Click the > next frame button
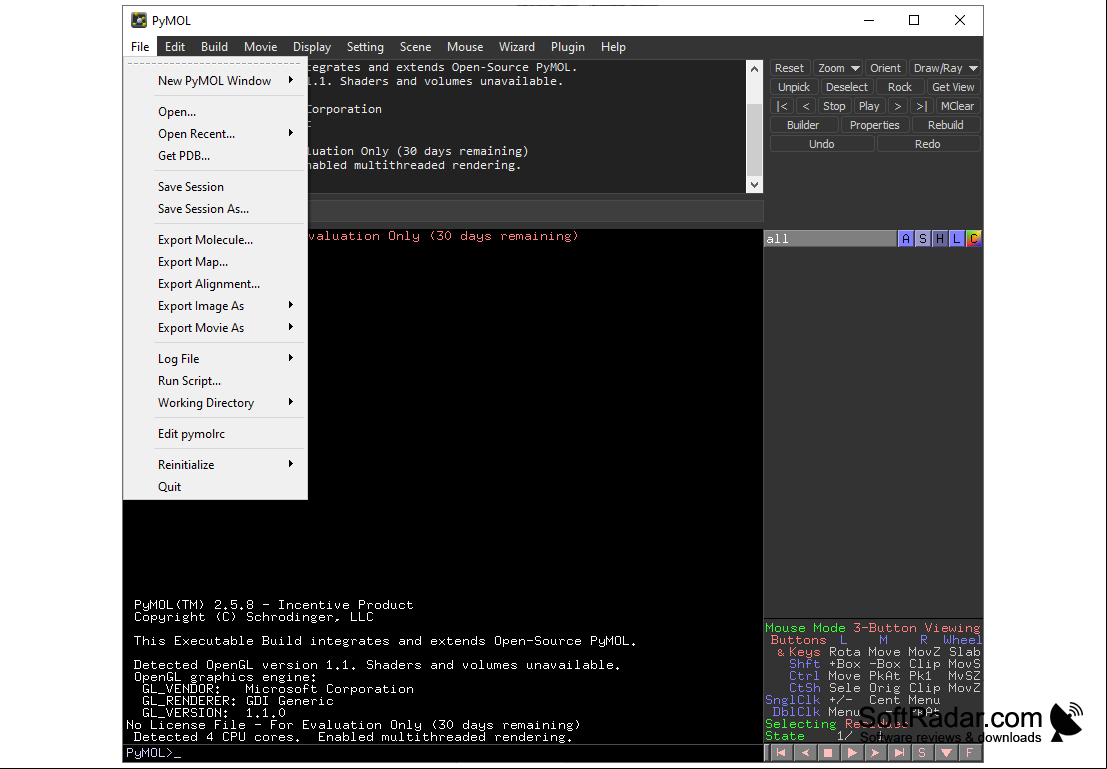1107x769 pixels. (897, 106)
